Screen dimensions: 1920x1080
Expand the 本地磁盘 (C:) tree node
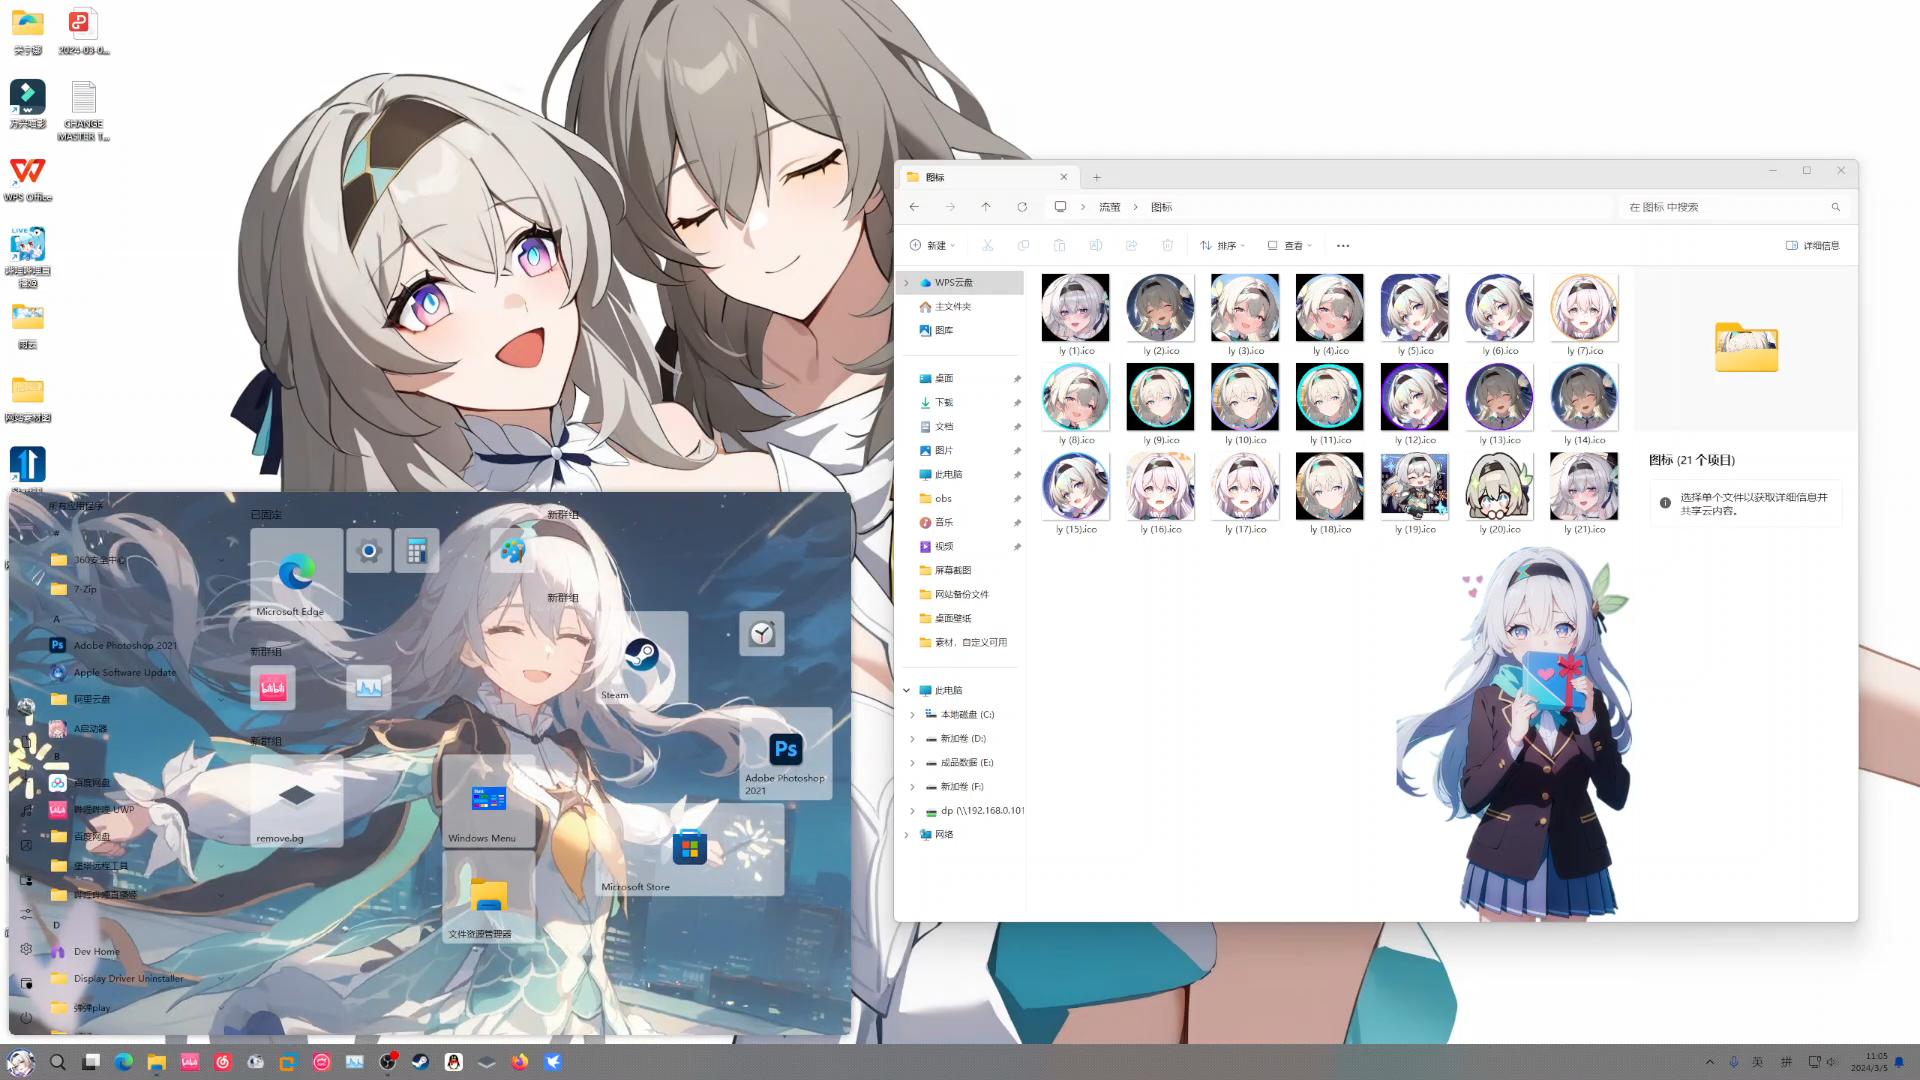pyautogui.click(x=912, y=714)
